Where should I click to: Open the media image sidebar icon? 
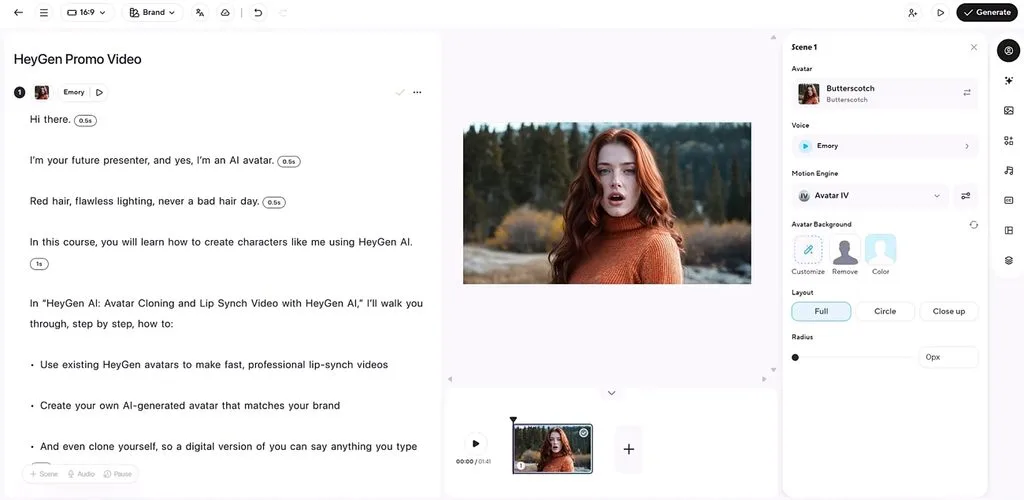[x=1008, y=110]
